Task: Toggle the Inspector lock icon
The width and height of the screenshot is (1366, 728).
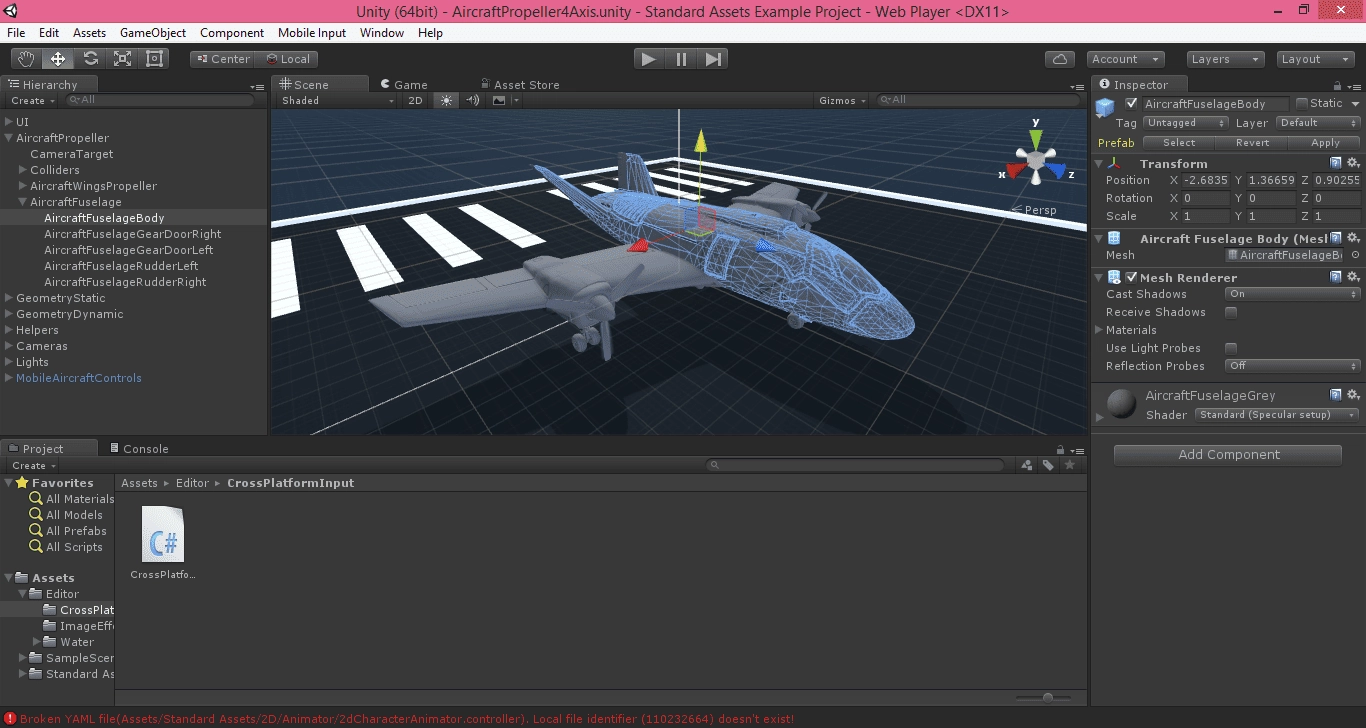Action: (1337, 85)
